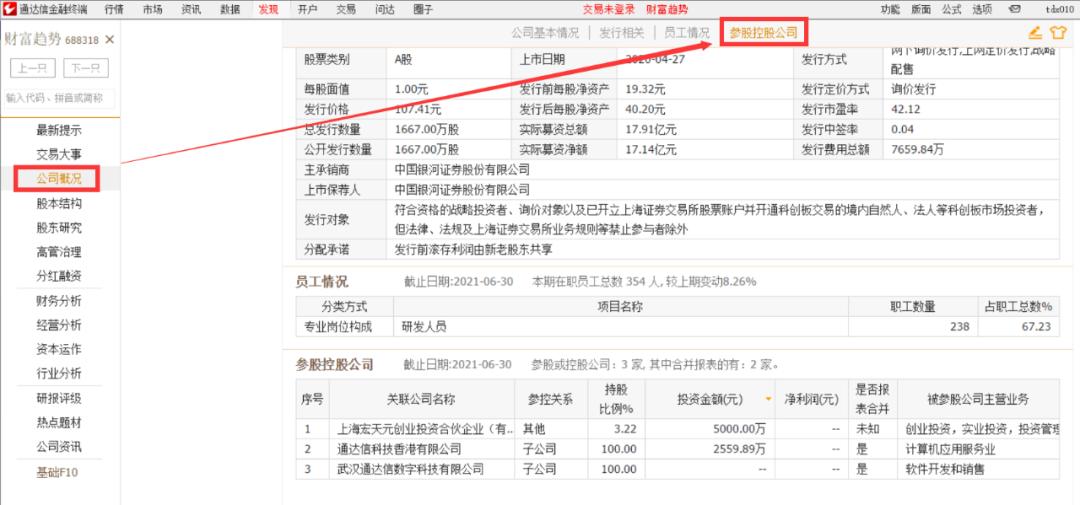Open 行业分析 in the sidebar

click(59, 373)
